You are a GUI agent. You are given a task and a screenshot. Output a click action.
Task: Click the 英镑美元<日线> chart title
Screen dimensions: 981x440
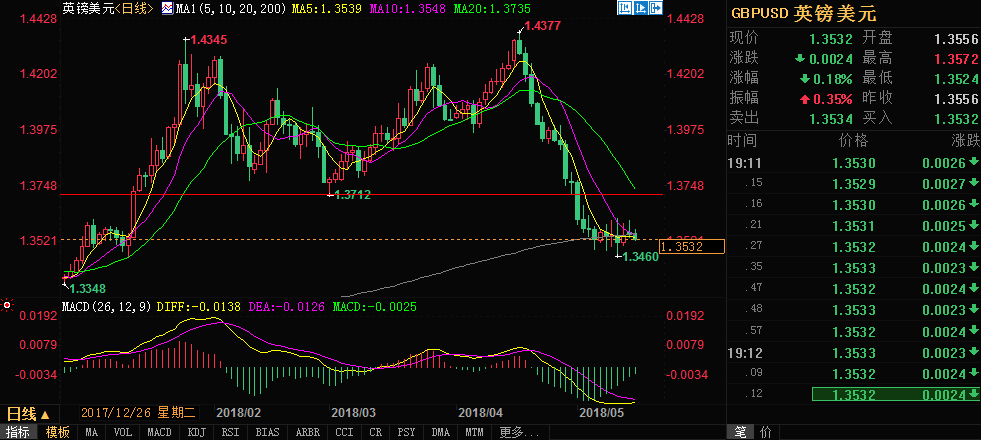(107, 9)
